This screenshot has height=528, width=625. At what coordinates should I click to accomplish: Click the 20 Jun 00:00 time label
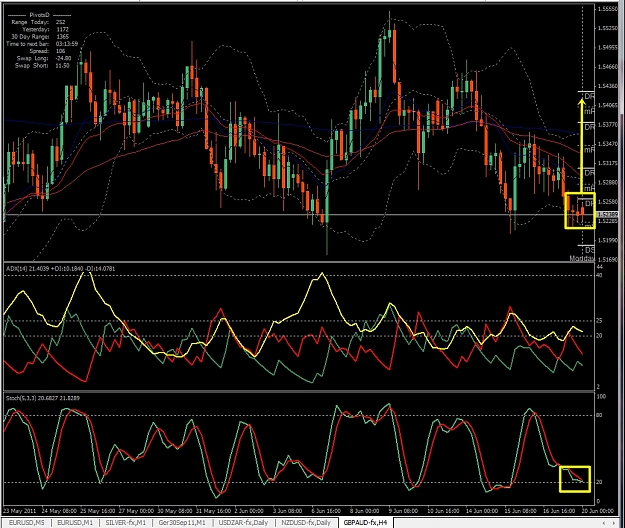coord(597,510)
